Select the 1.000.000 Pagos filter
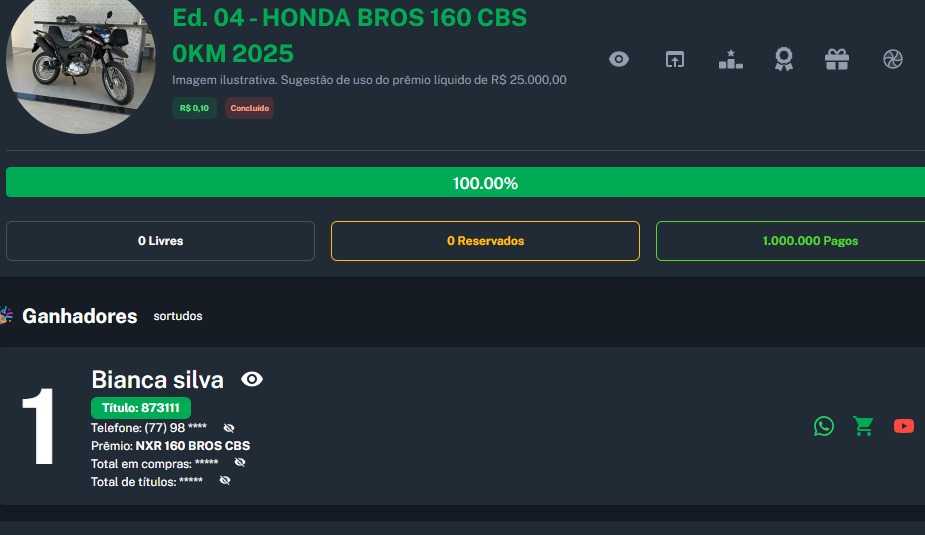Viewport: 925px width, 535px height. (x=790, y=241)
